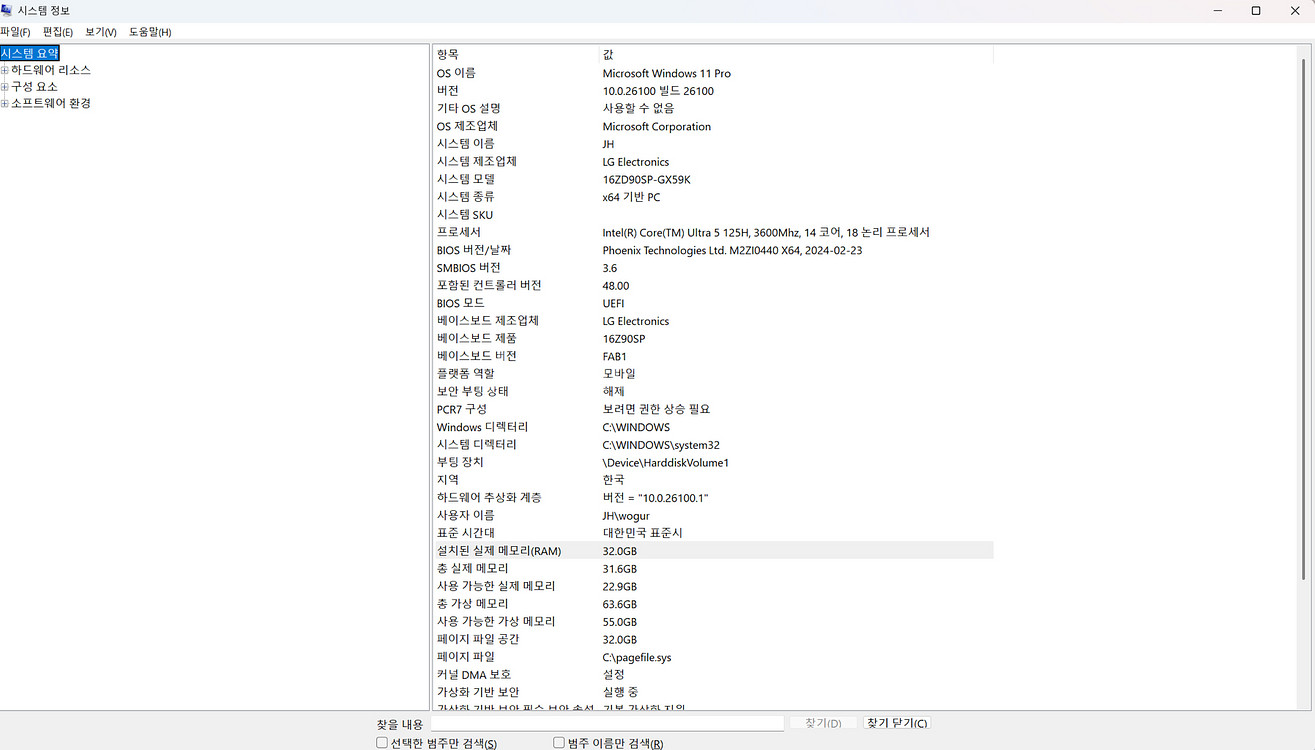Open the 편집(E) menu
Image resolution: width=1315 pixels, height=750 pixels.
60,31
